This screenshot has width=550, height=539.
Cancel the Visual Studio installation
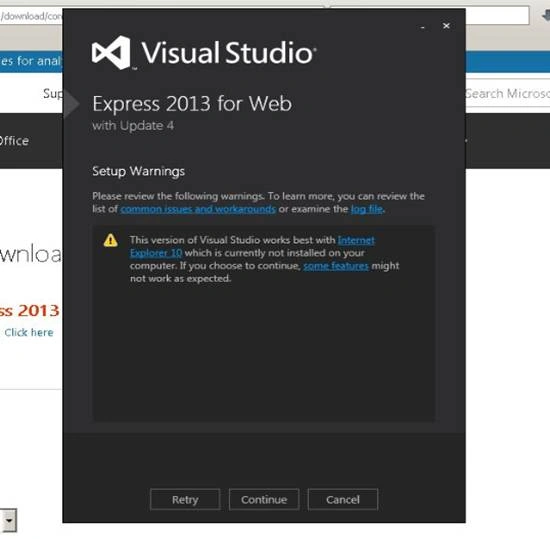tap(343, 499)
